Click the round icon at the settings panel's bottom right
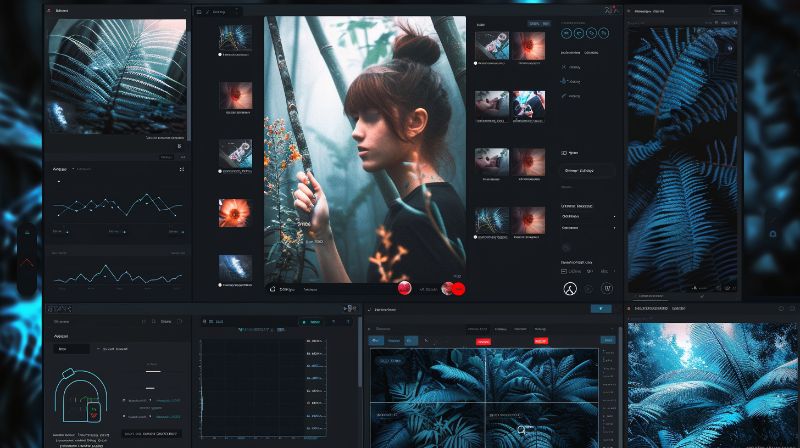This screenshot has width=800, height=448. tap(607, 289)
